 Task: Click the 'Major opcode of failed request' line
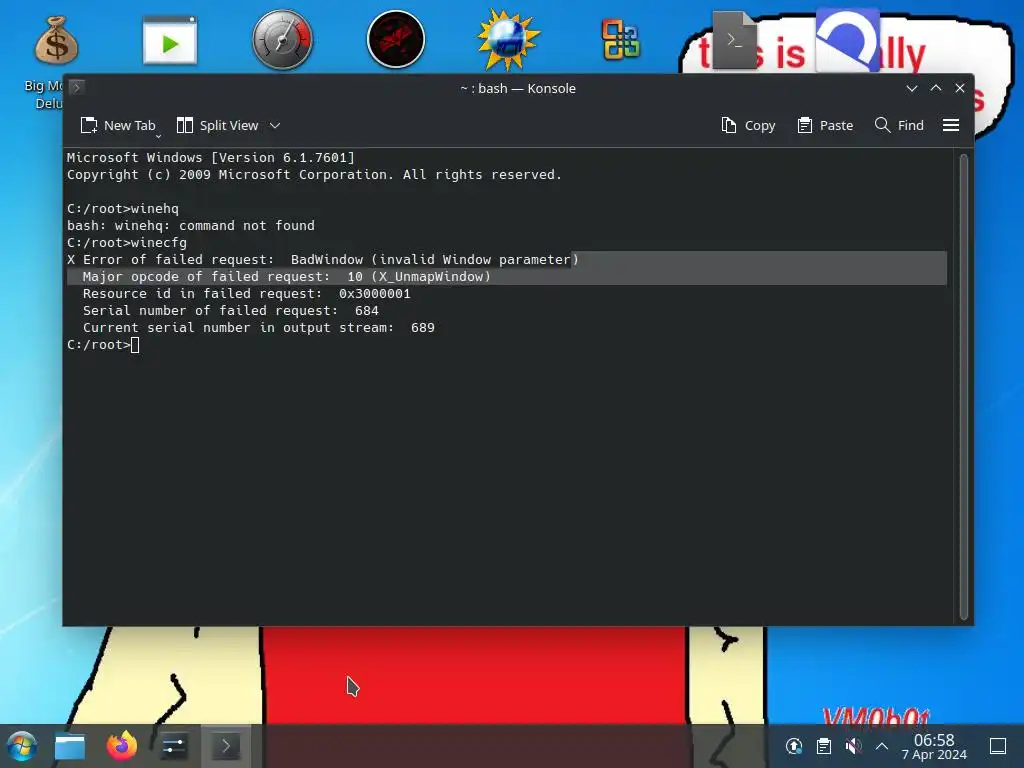(287, 276)
